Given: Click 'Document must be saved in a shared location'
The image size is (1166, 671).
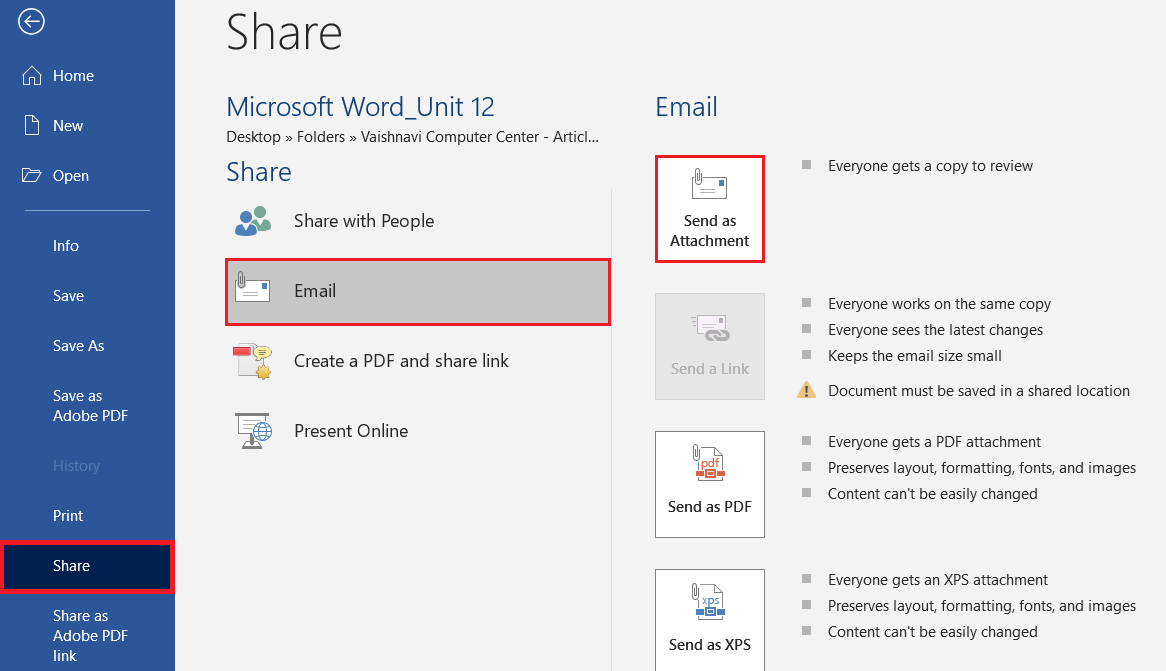Looking at the screenshot, I should point(979,391).
